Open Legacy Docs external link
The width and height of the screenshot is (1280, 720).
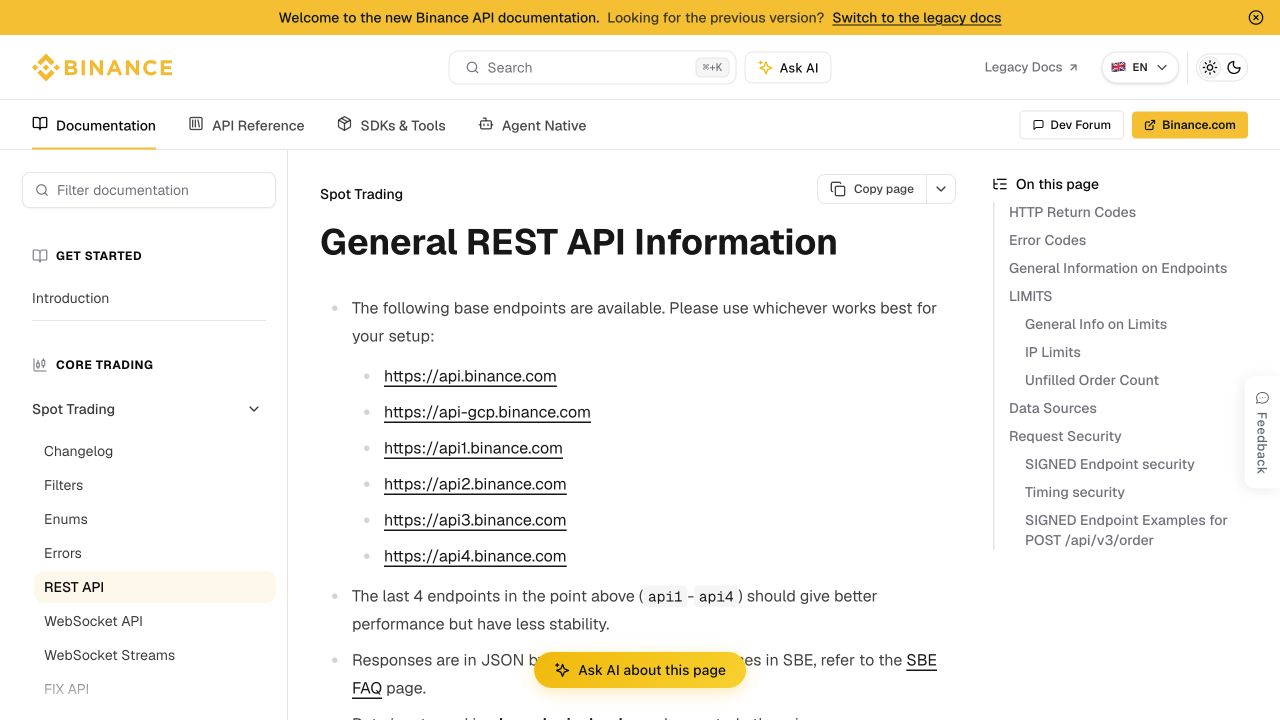[1031, 67]
